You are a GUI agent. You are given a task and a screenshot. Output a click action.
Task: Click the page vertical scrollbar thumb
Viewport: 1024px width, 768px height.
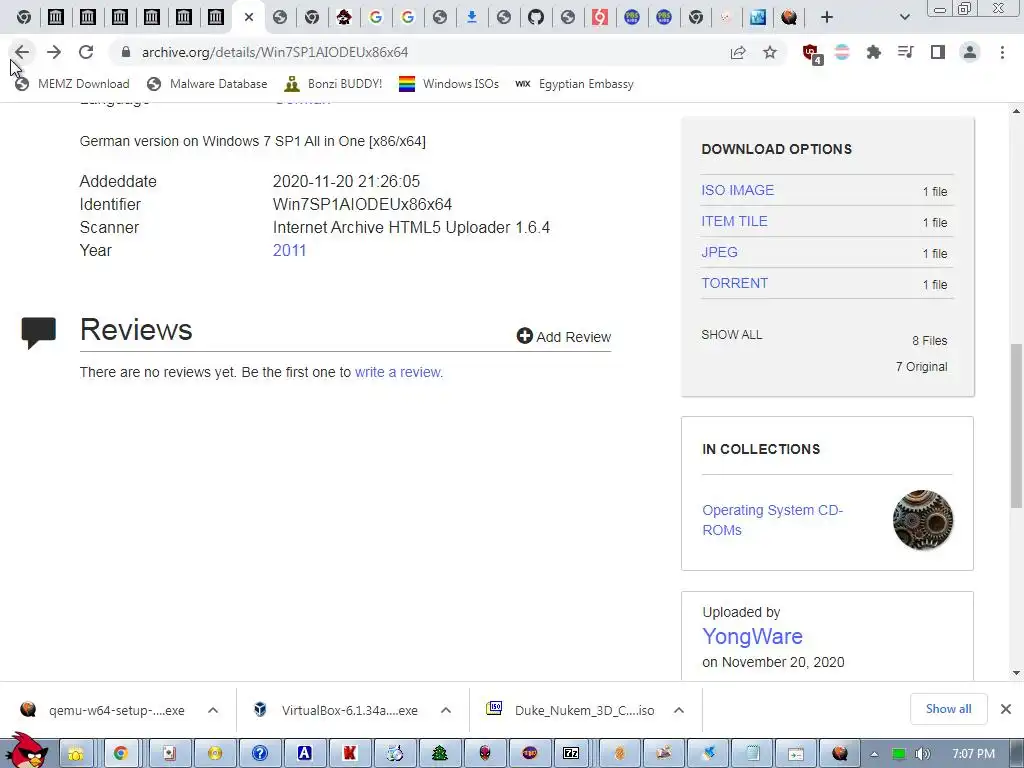pyautogui.click(x=1016, y=426)
